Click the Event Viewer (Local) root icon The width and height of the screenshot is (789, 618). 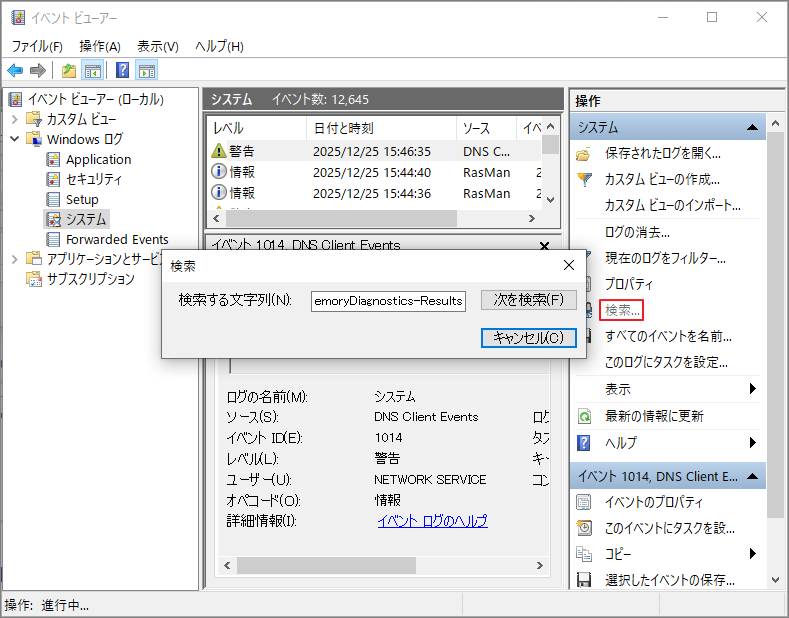16,100
